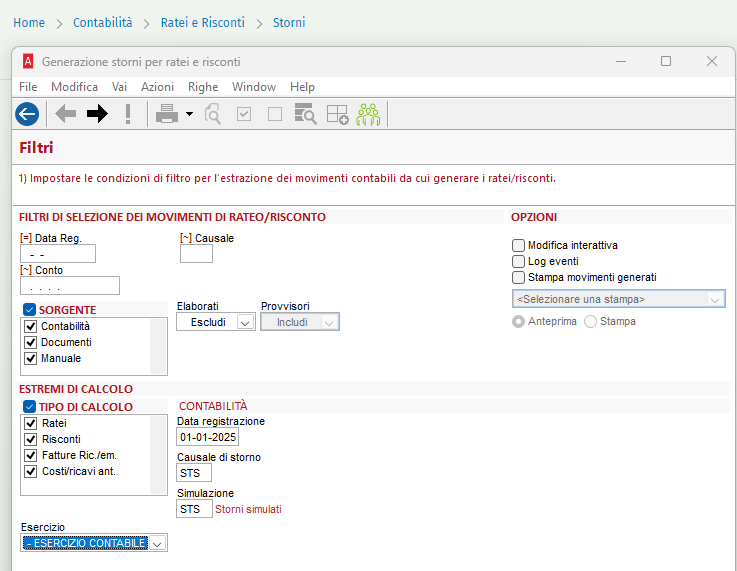Maximize the Generazione storni window
737x571 pixels.
(x=666, y=61)
